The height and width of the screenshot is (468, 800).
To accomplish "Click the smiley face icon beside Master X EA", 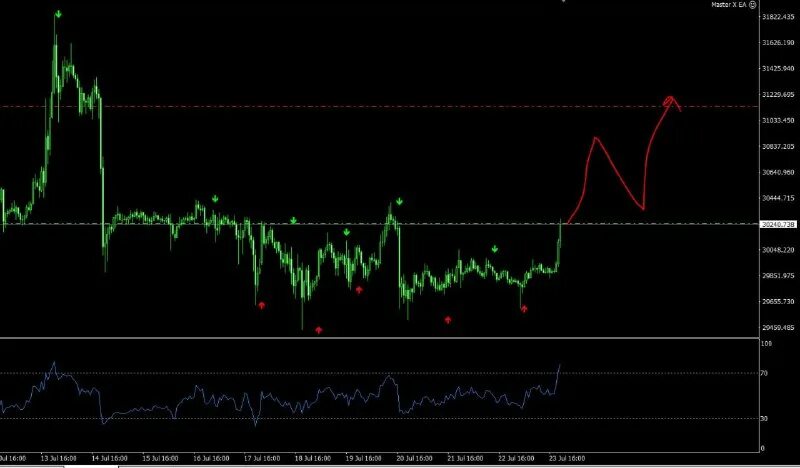I will (x=753, y=5).
